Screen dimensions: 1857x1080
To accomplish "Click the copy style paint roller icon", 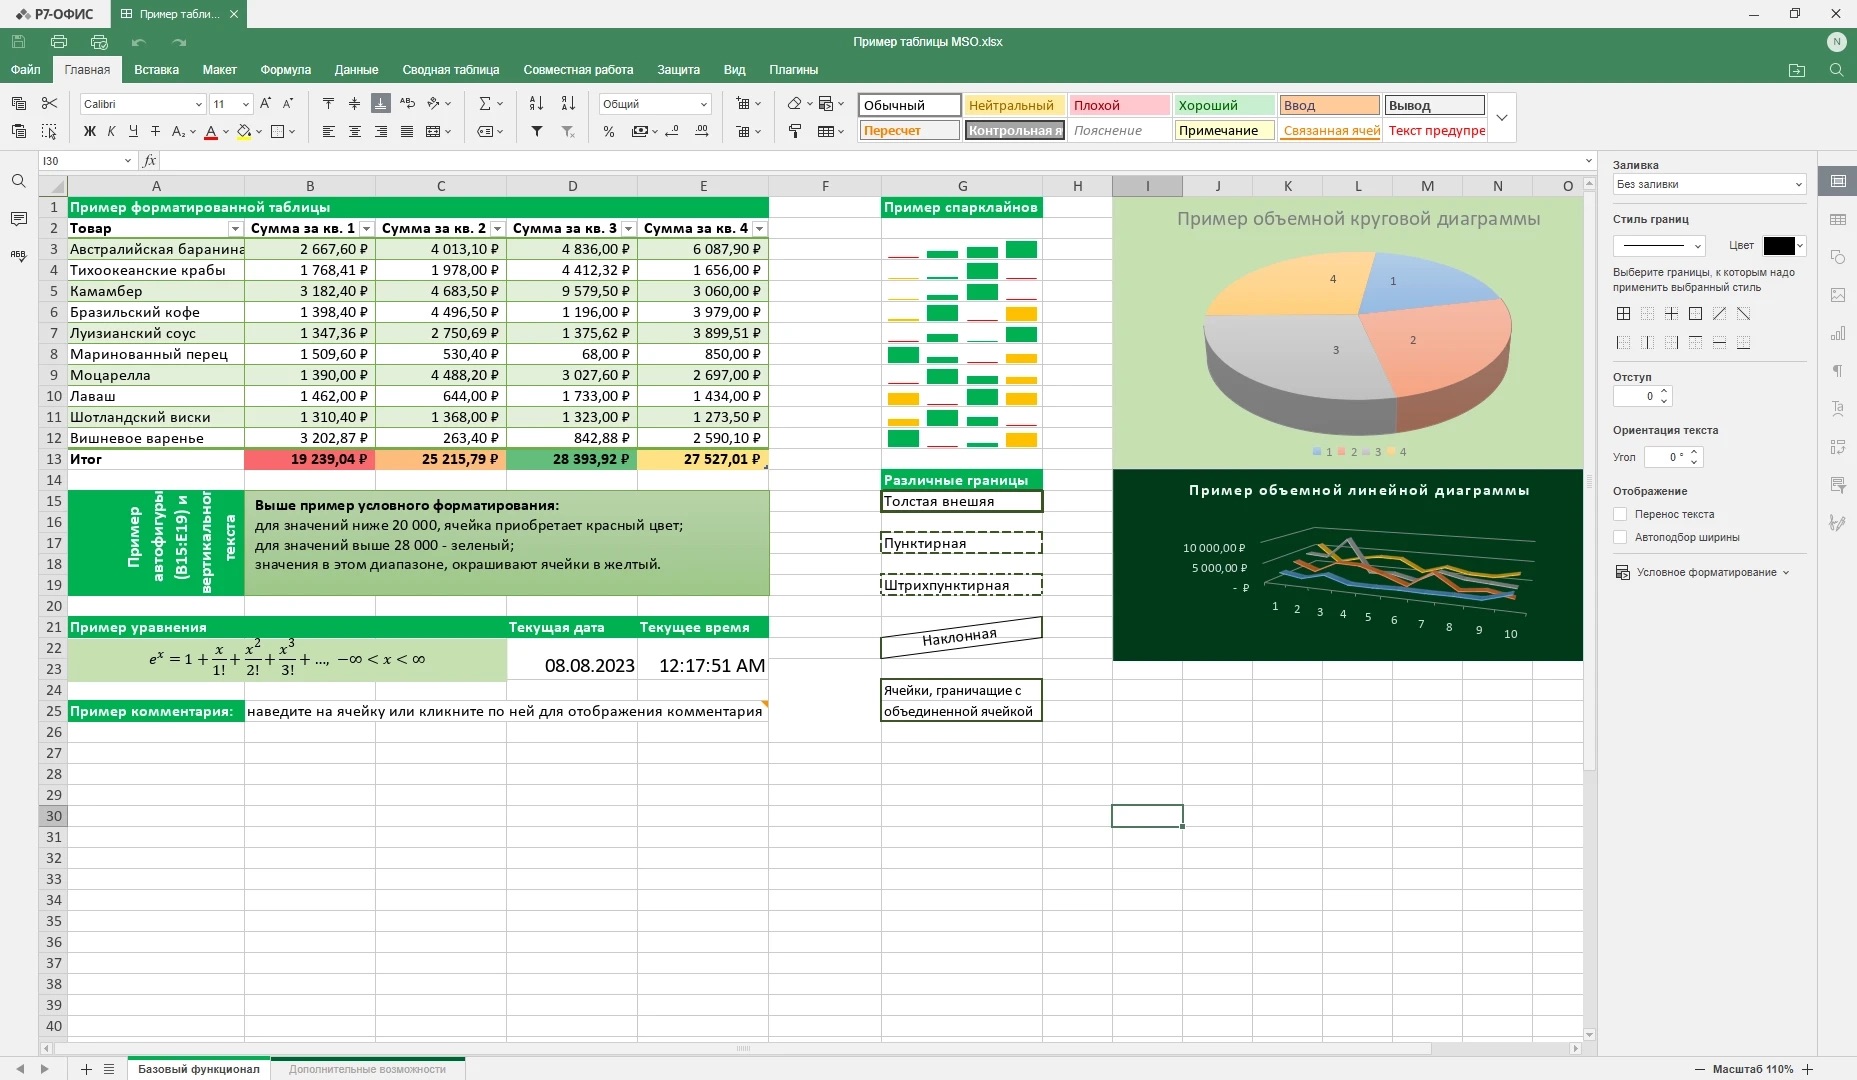I will coord(795,131).
